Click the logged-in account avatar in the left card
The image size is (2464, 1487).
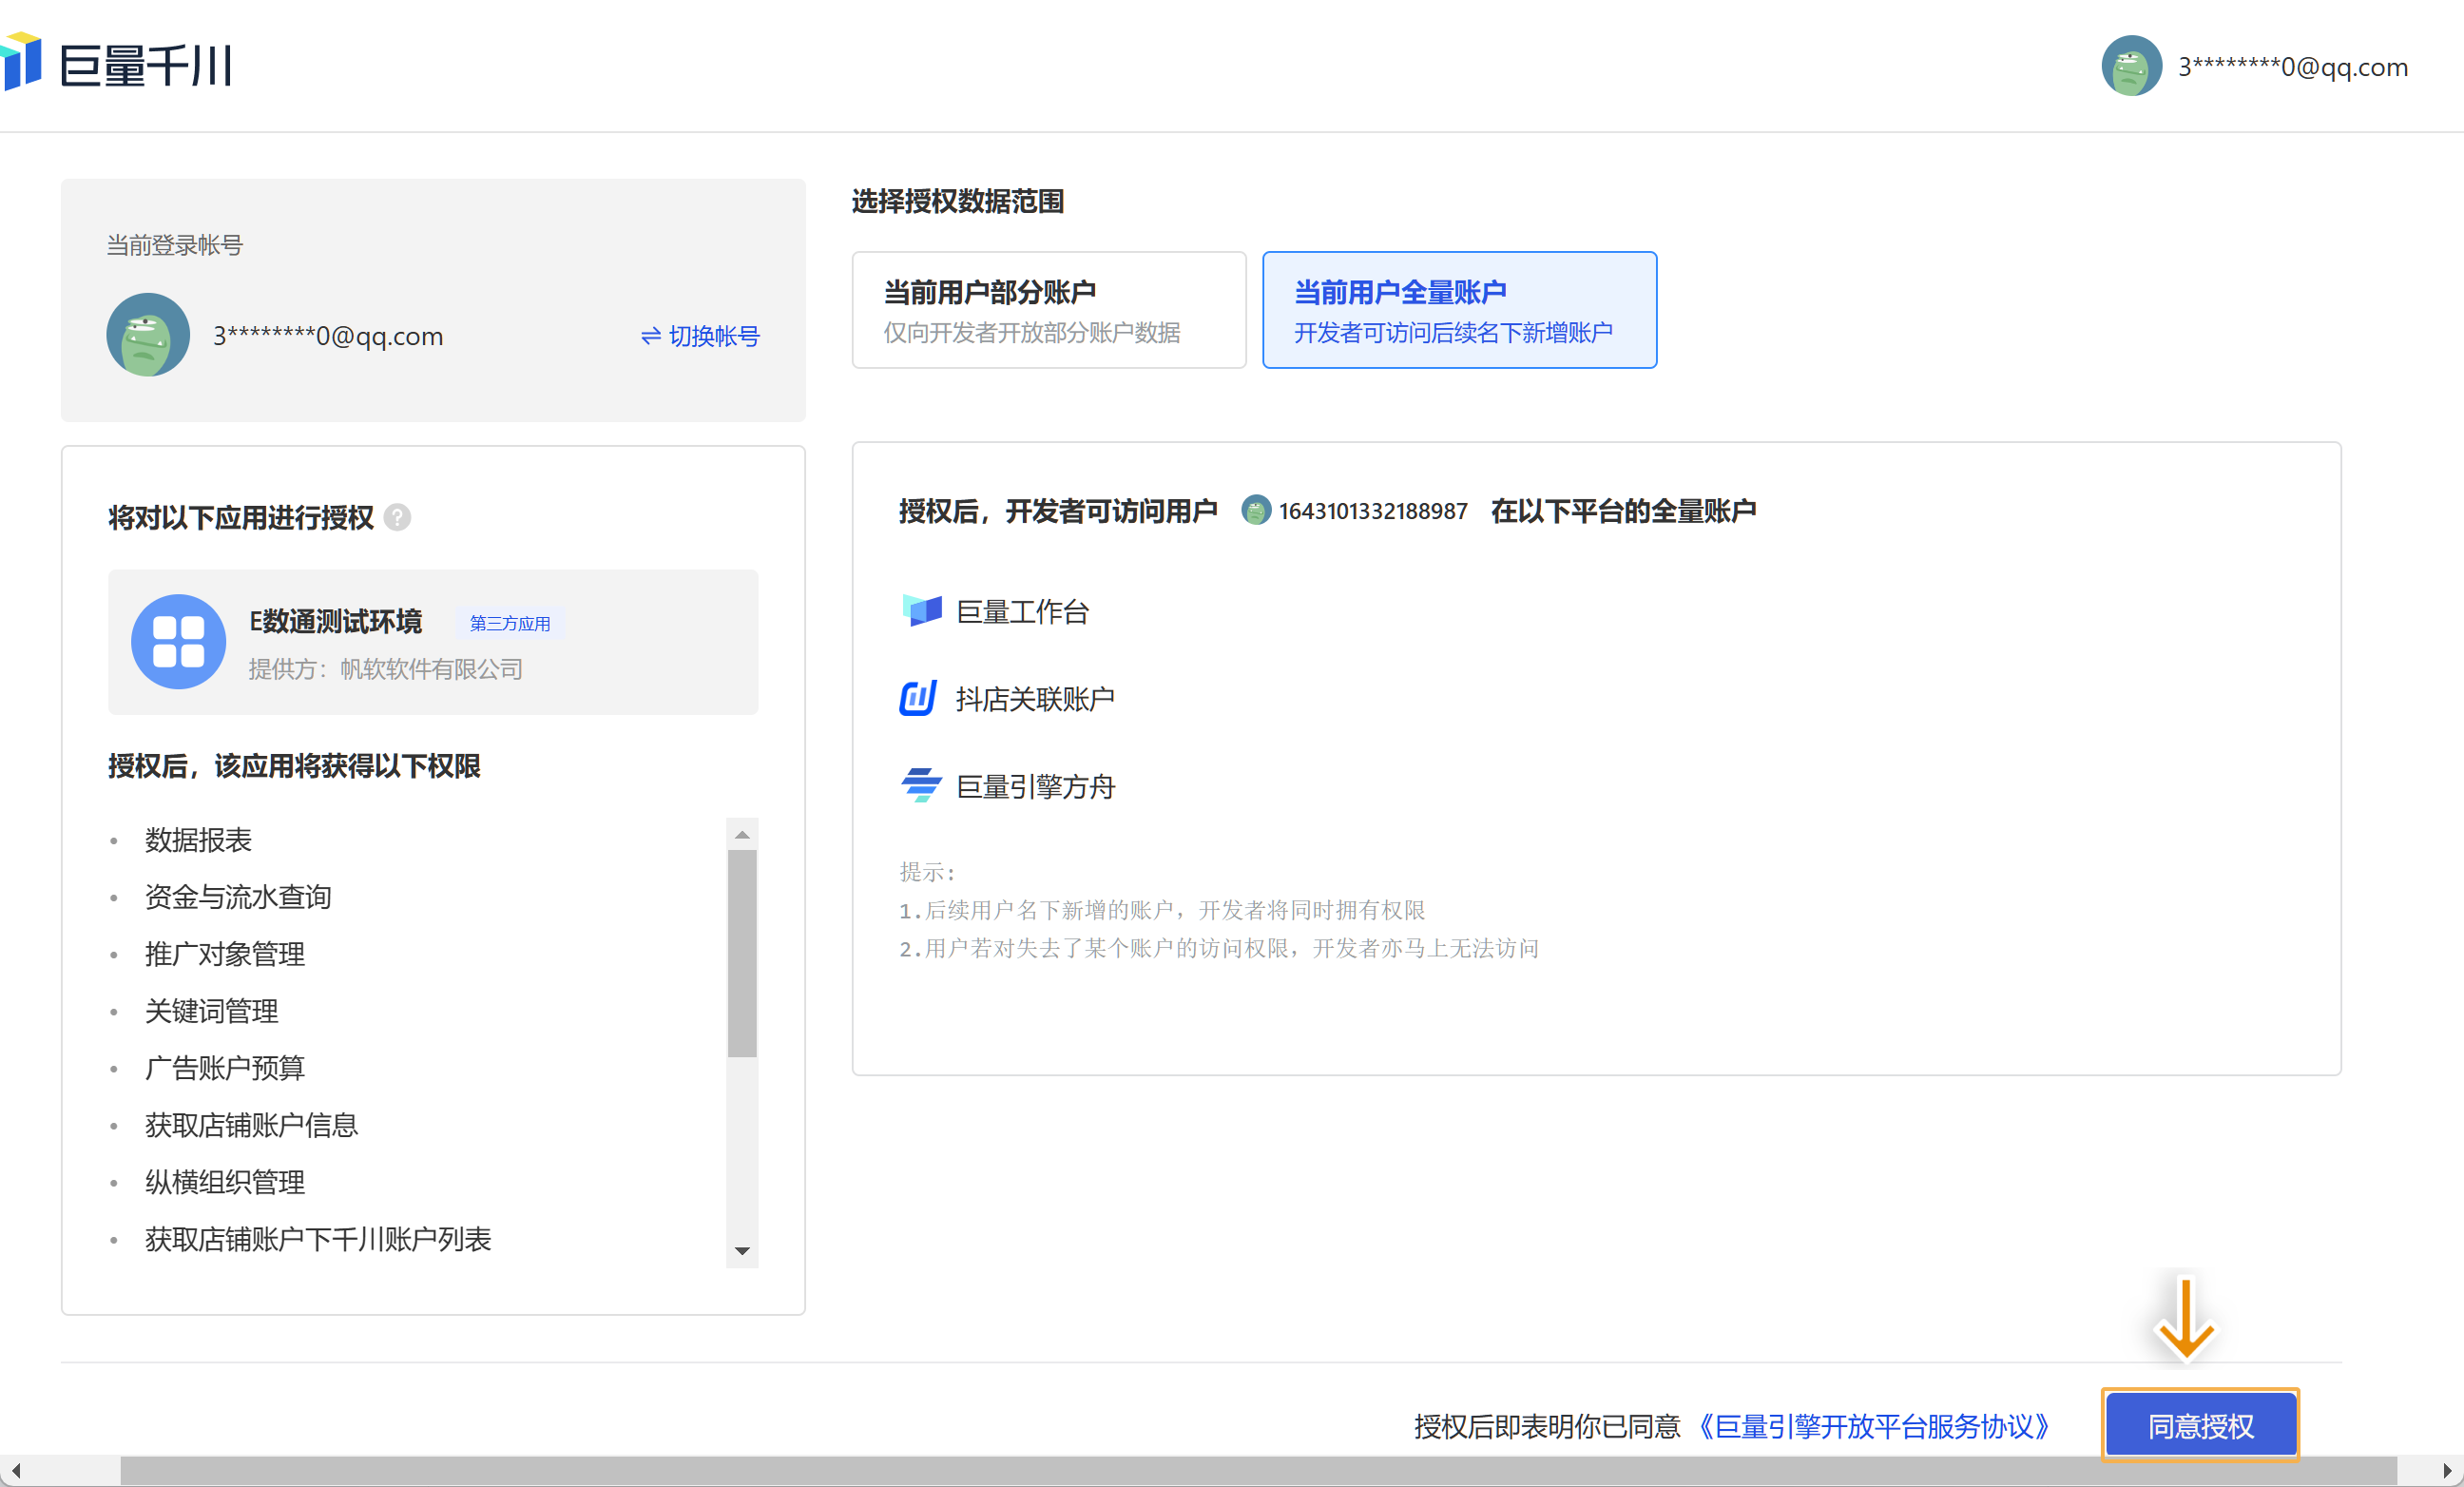(x=148, y=335)
